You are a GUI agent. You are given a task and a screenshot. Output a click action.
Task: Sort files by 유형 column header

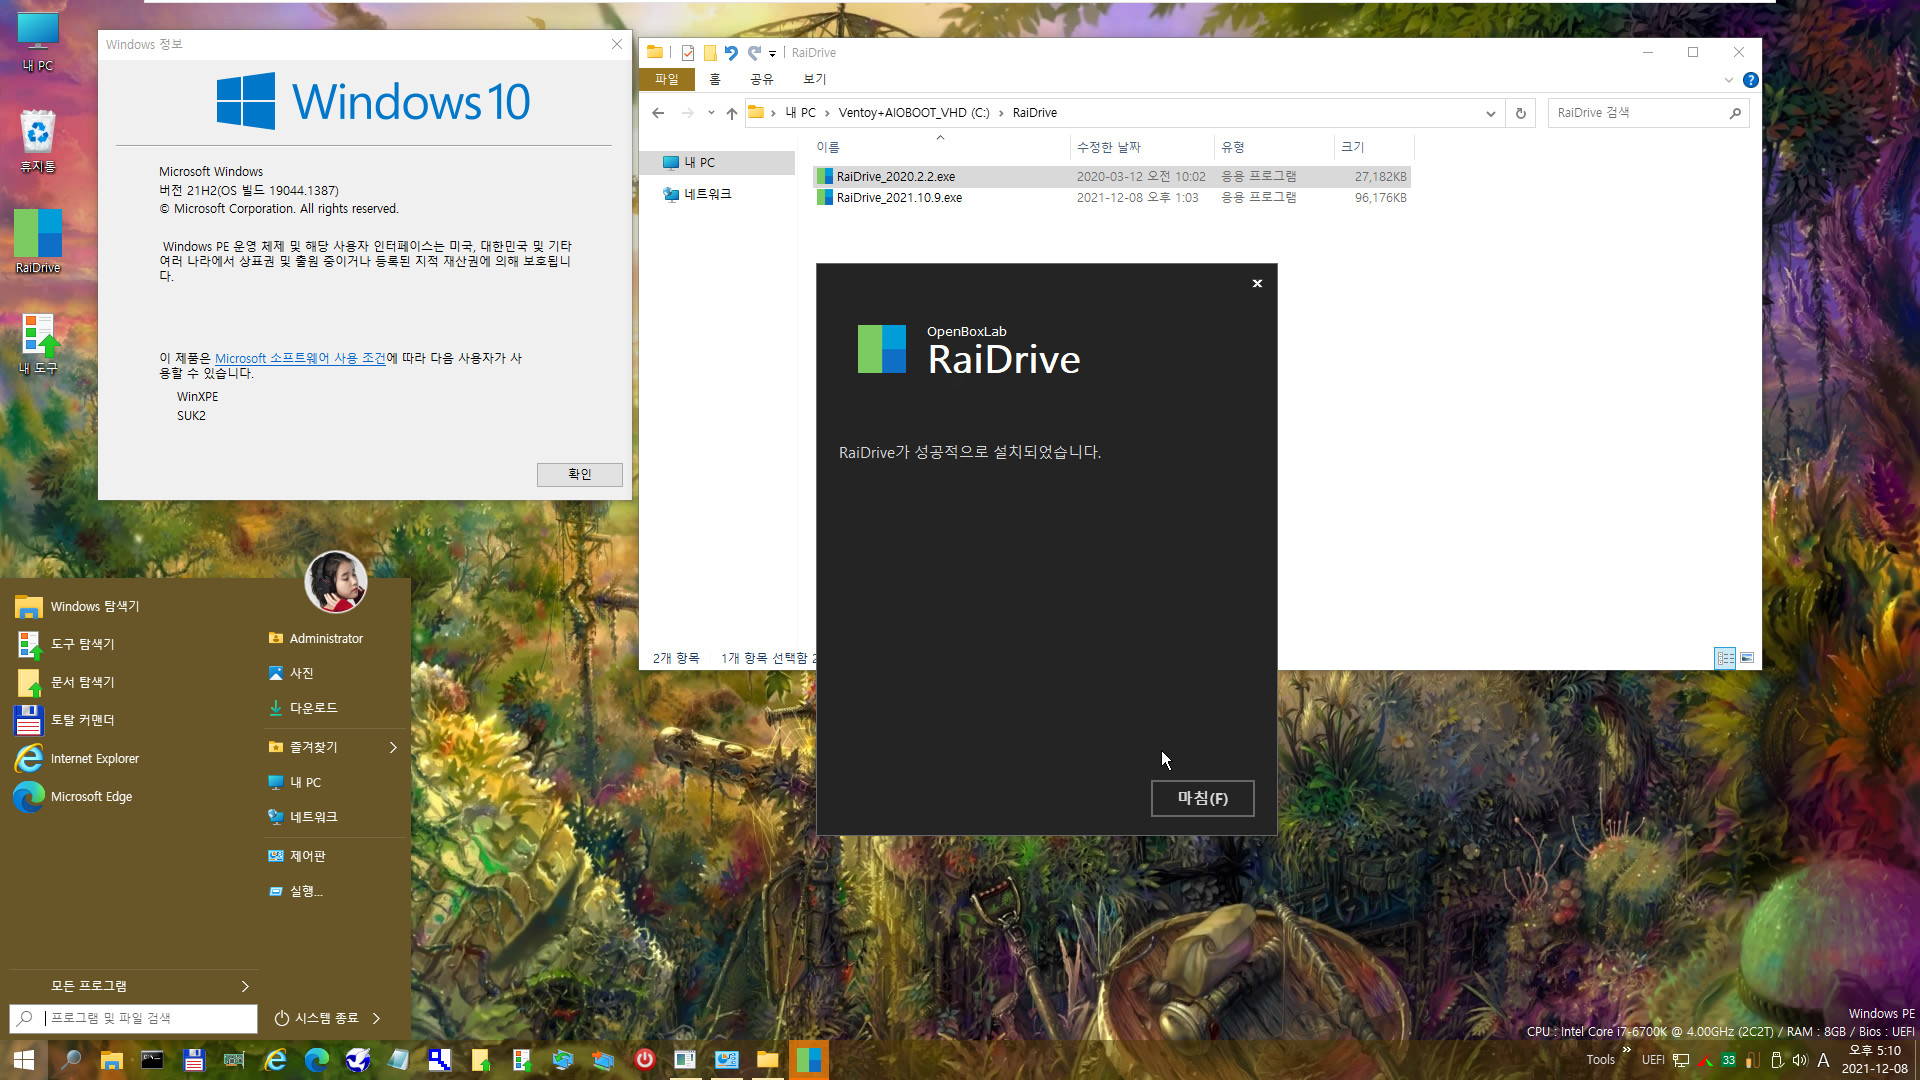[1273, 147]
